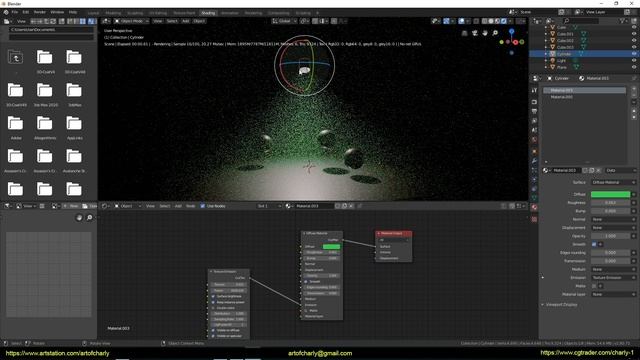Open the Render properties tab icon

534,102
